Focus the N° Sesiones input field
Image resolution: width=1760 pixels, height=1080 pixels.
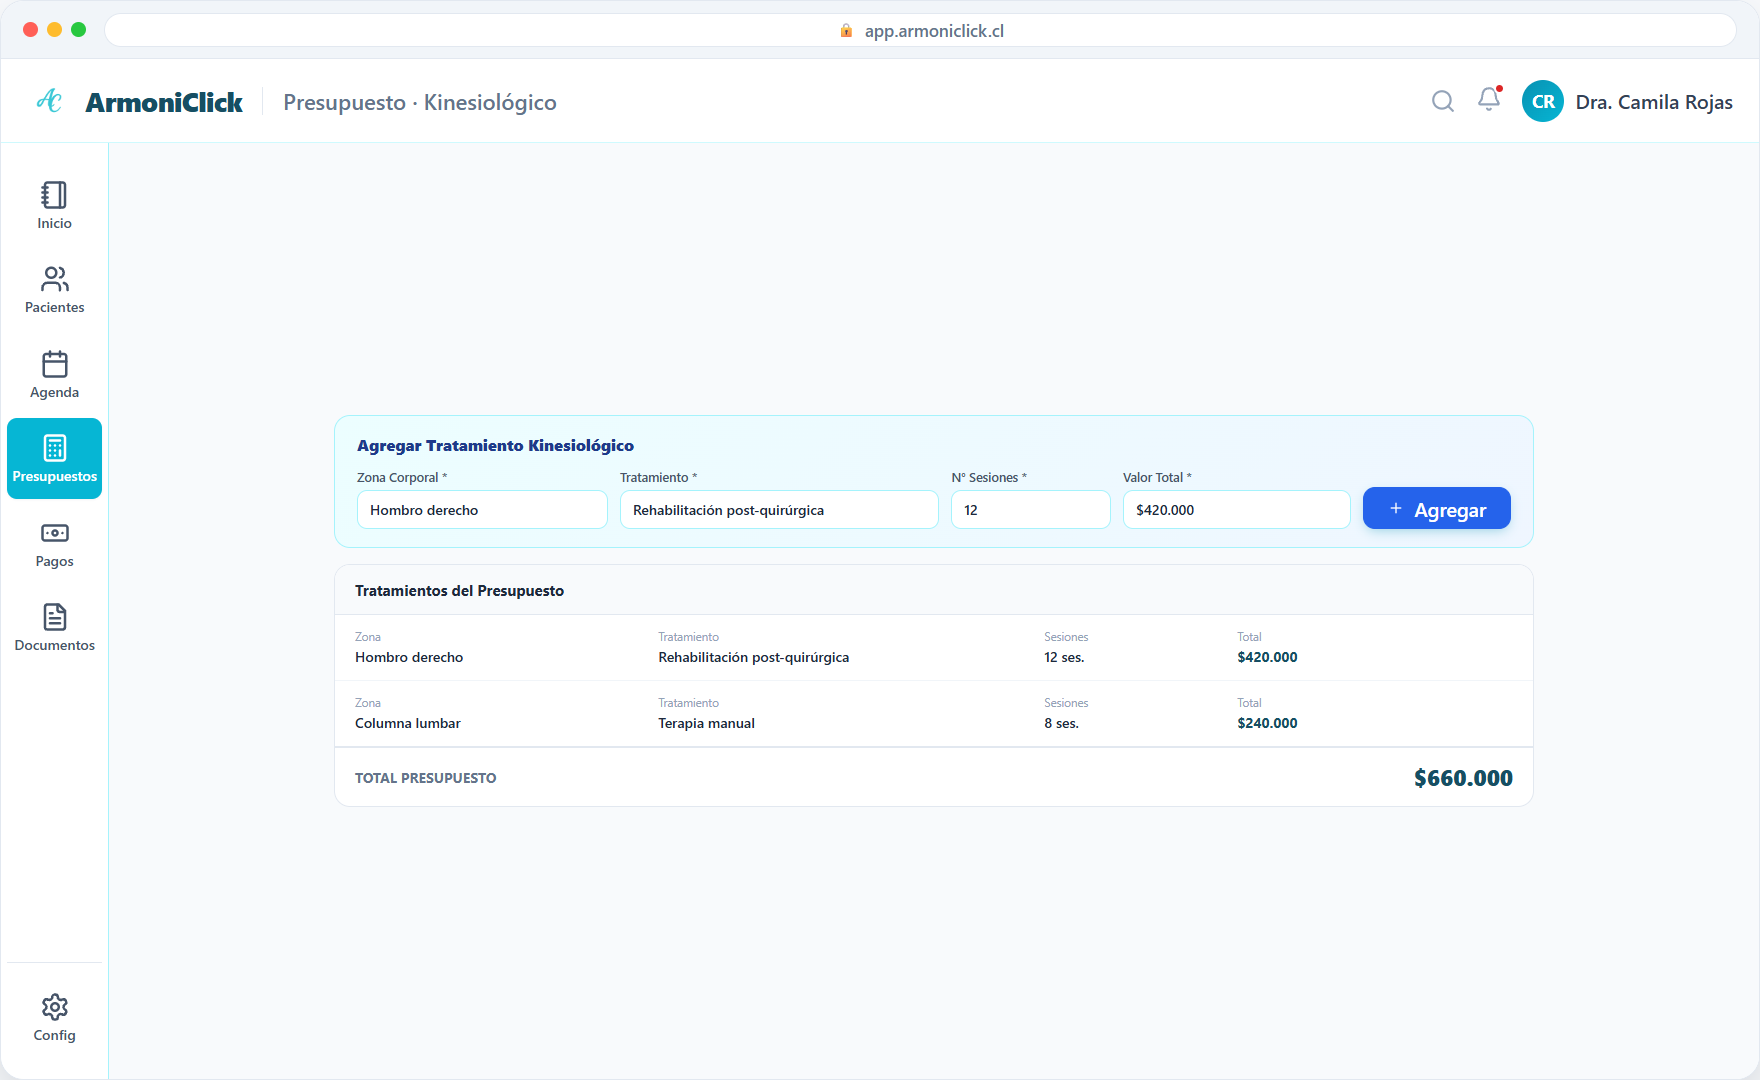(x=1031, y=510)
